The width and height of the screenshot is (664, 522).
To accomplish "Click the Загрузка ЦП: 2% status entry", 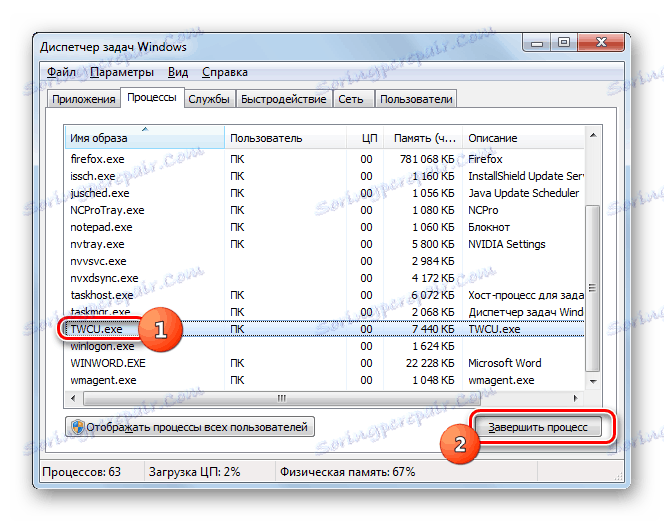I will [x=194, y=472].
